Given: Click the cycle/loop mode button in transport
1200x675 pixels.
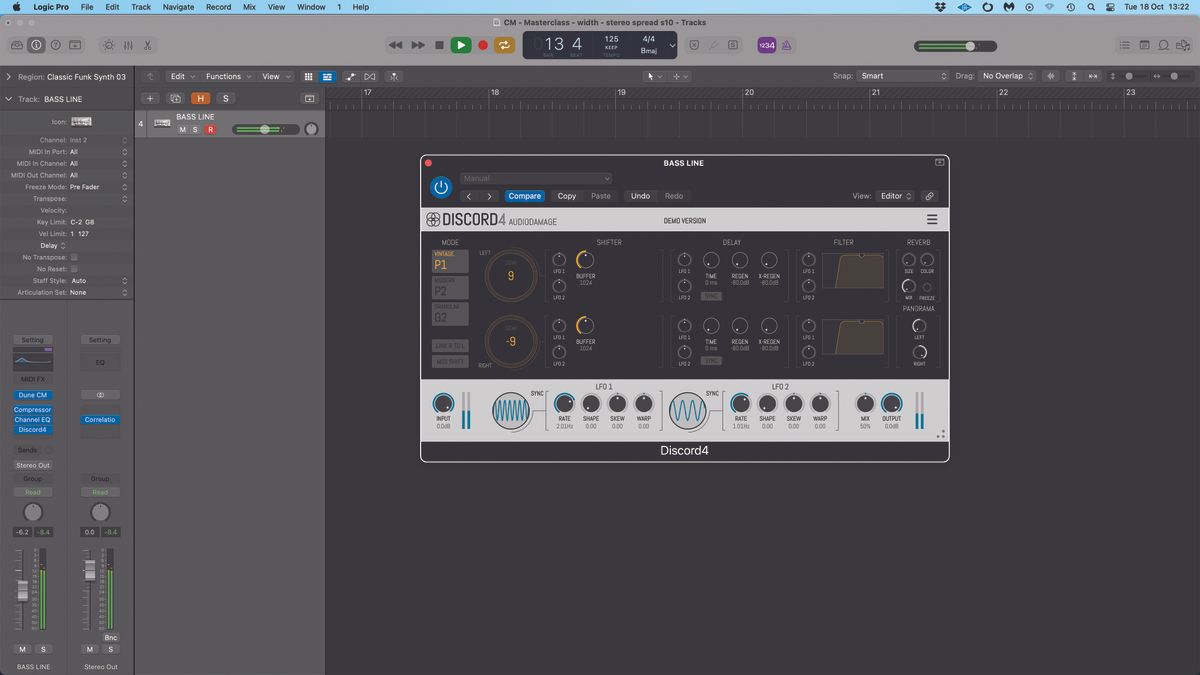Looking at the screenshot, I should tap(504, 45).
